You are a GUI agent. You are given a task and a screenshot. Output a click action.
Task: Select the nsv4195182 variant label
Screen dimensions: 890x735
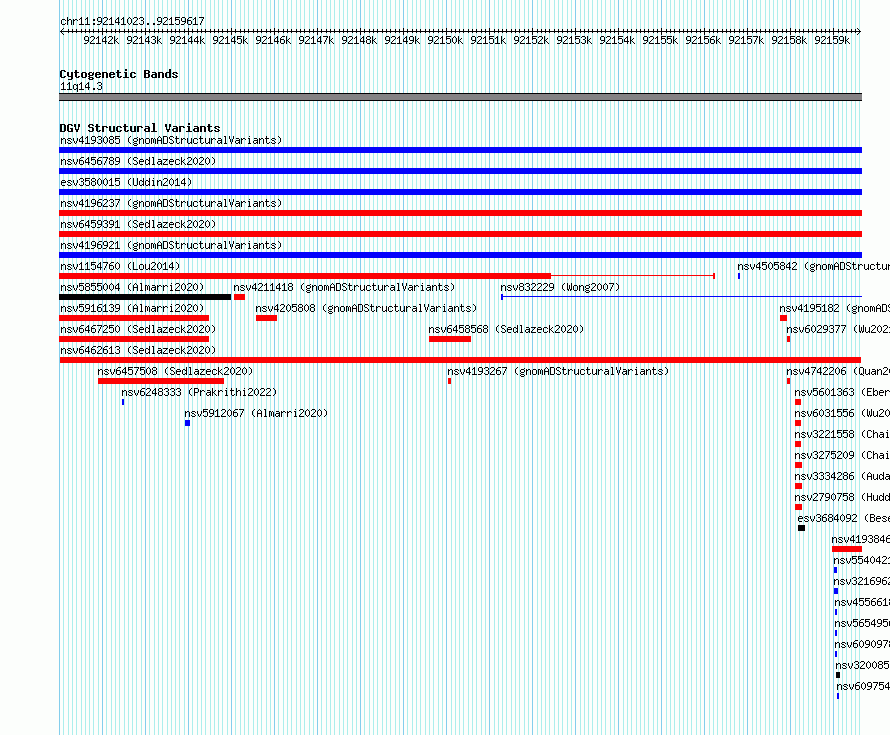(x=834, y=308)
